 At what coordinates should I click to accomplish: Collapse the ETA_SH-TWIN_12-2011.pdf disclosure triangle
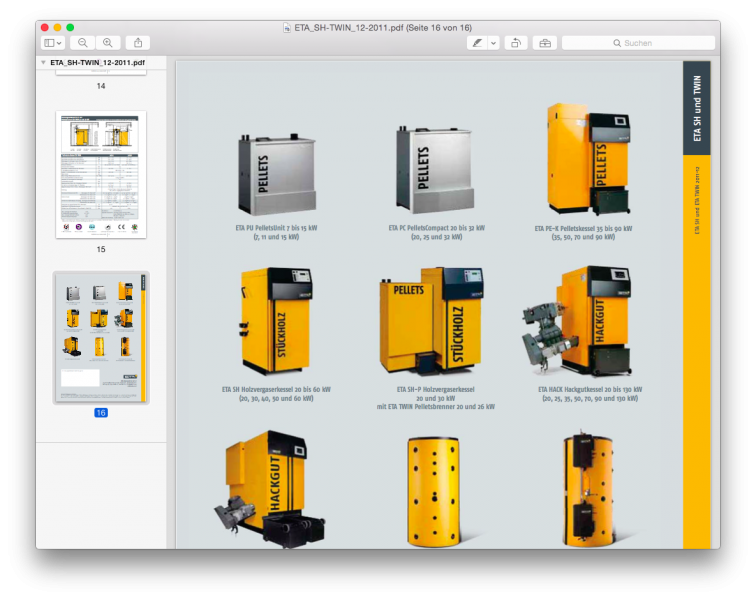point(43,62)
